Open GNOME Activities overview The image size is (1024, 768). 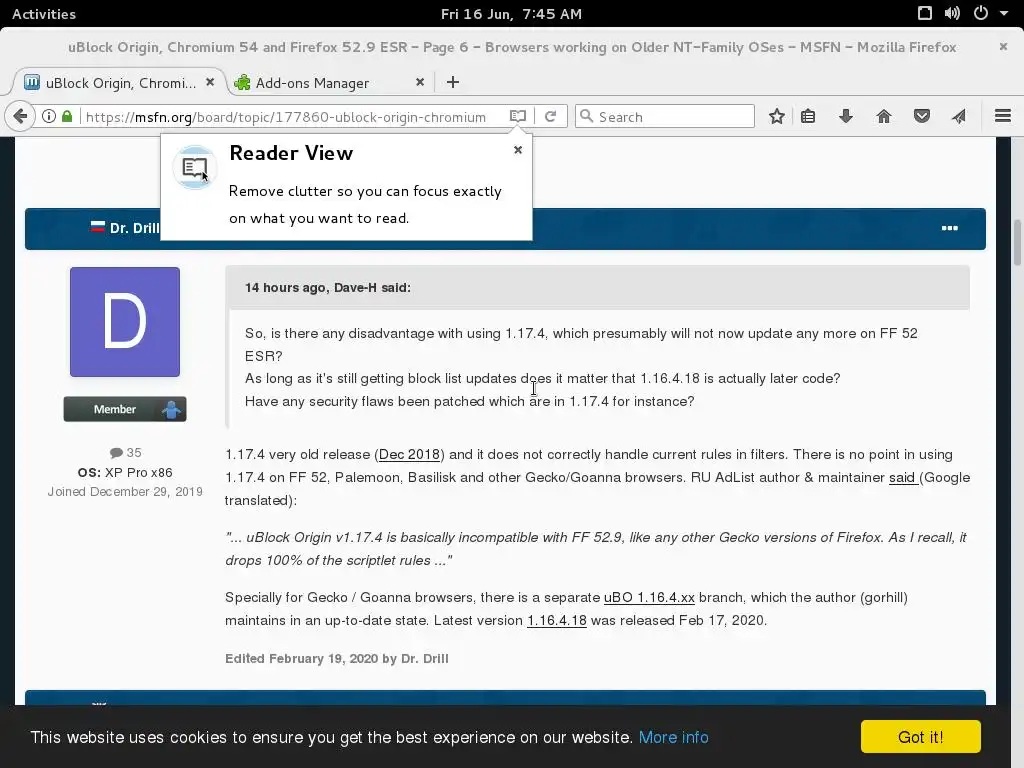pyautogui.click(x=44, y=14)
